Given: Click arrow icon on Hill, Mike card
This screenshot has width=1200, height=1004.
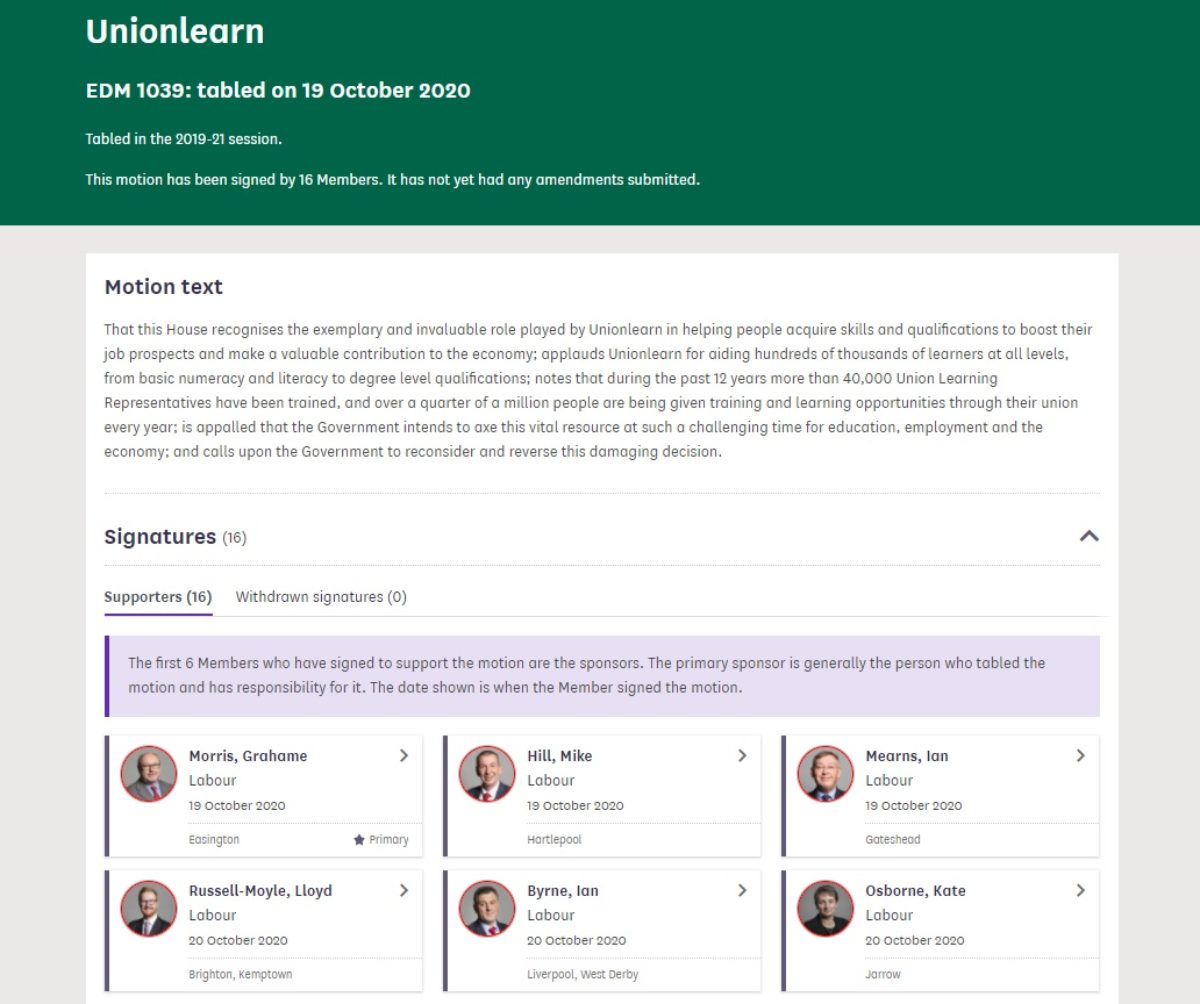Looking at the screenshot, I should point(742,756).
